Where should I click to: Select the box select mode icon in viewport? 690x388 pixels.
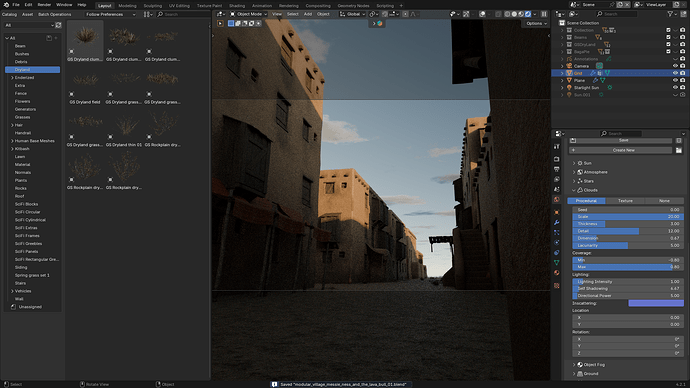click(x=231, y=23)
